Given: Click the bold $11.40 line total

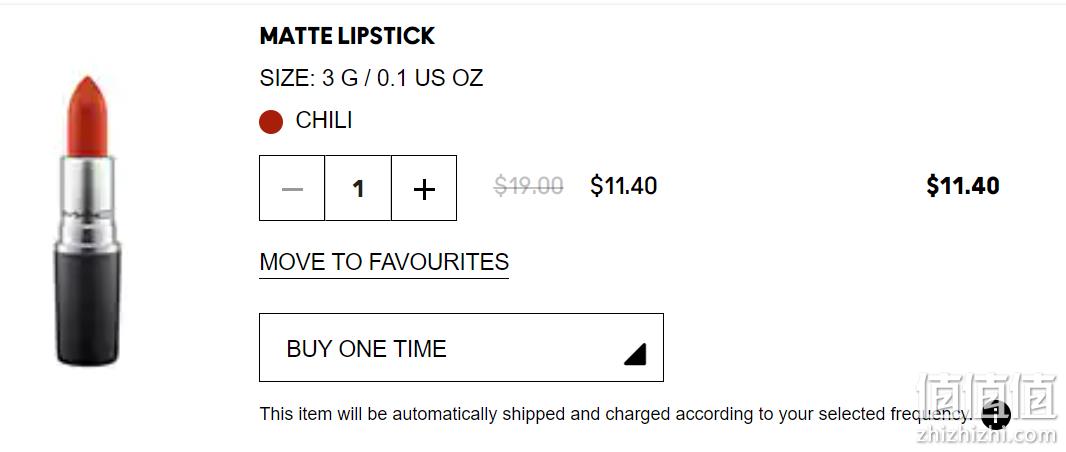Looking at the screenshot, I should 963,186.
